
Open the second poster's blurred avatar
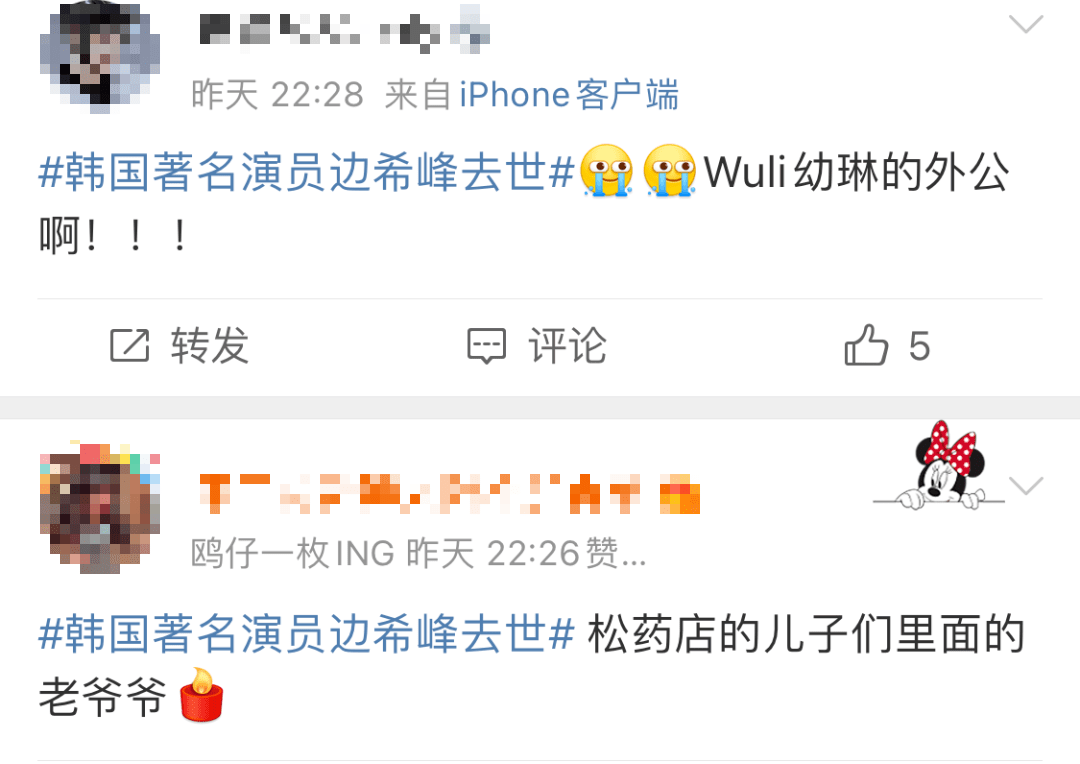coord(100,508)
